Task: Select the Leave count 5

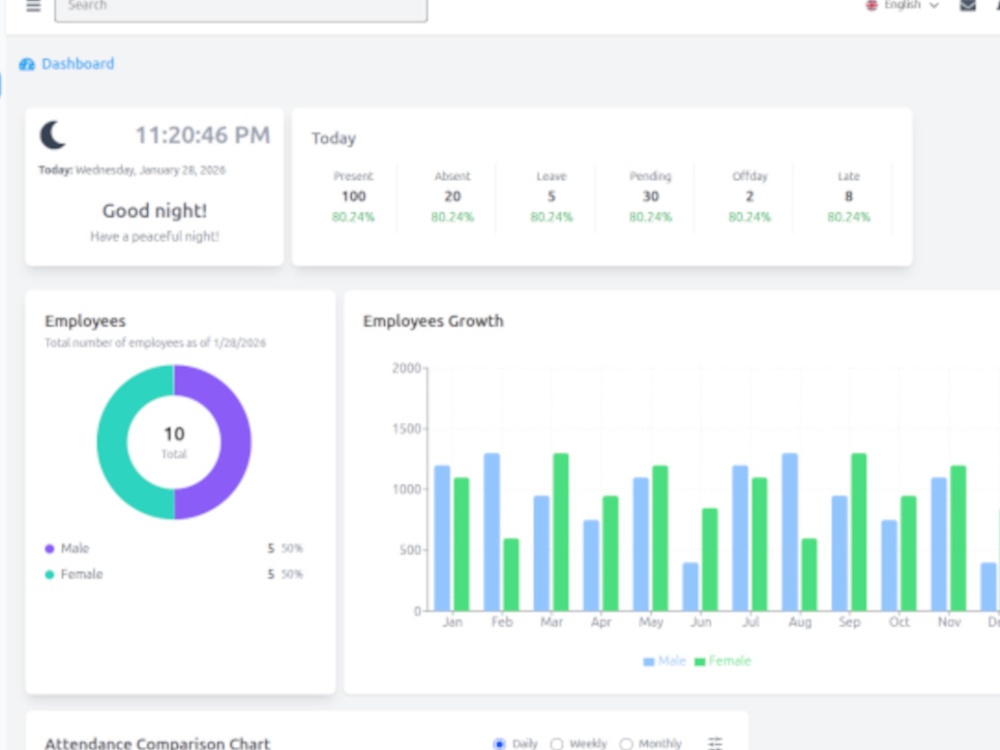Action: pyautogui.click(x=552, y=196)
